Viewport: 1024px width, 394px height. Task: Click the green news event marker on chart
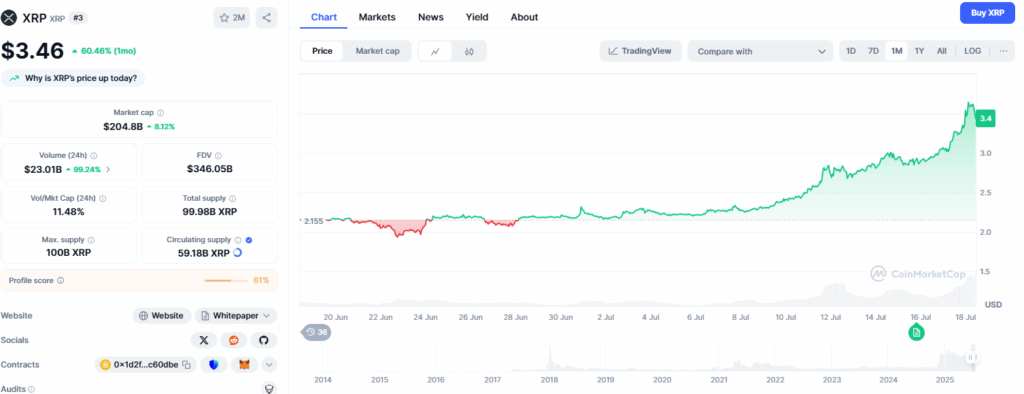pos(916,333)
